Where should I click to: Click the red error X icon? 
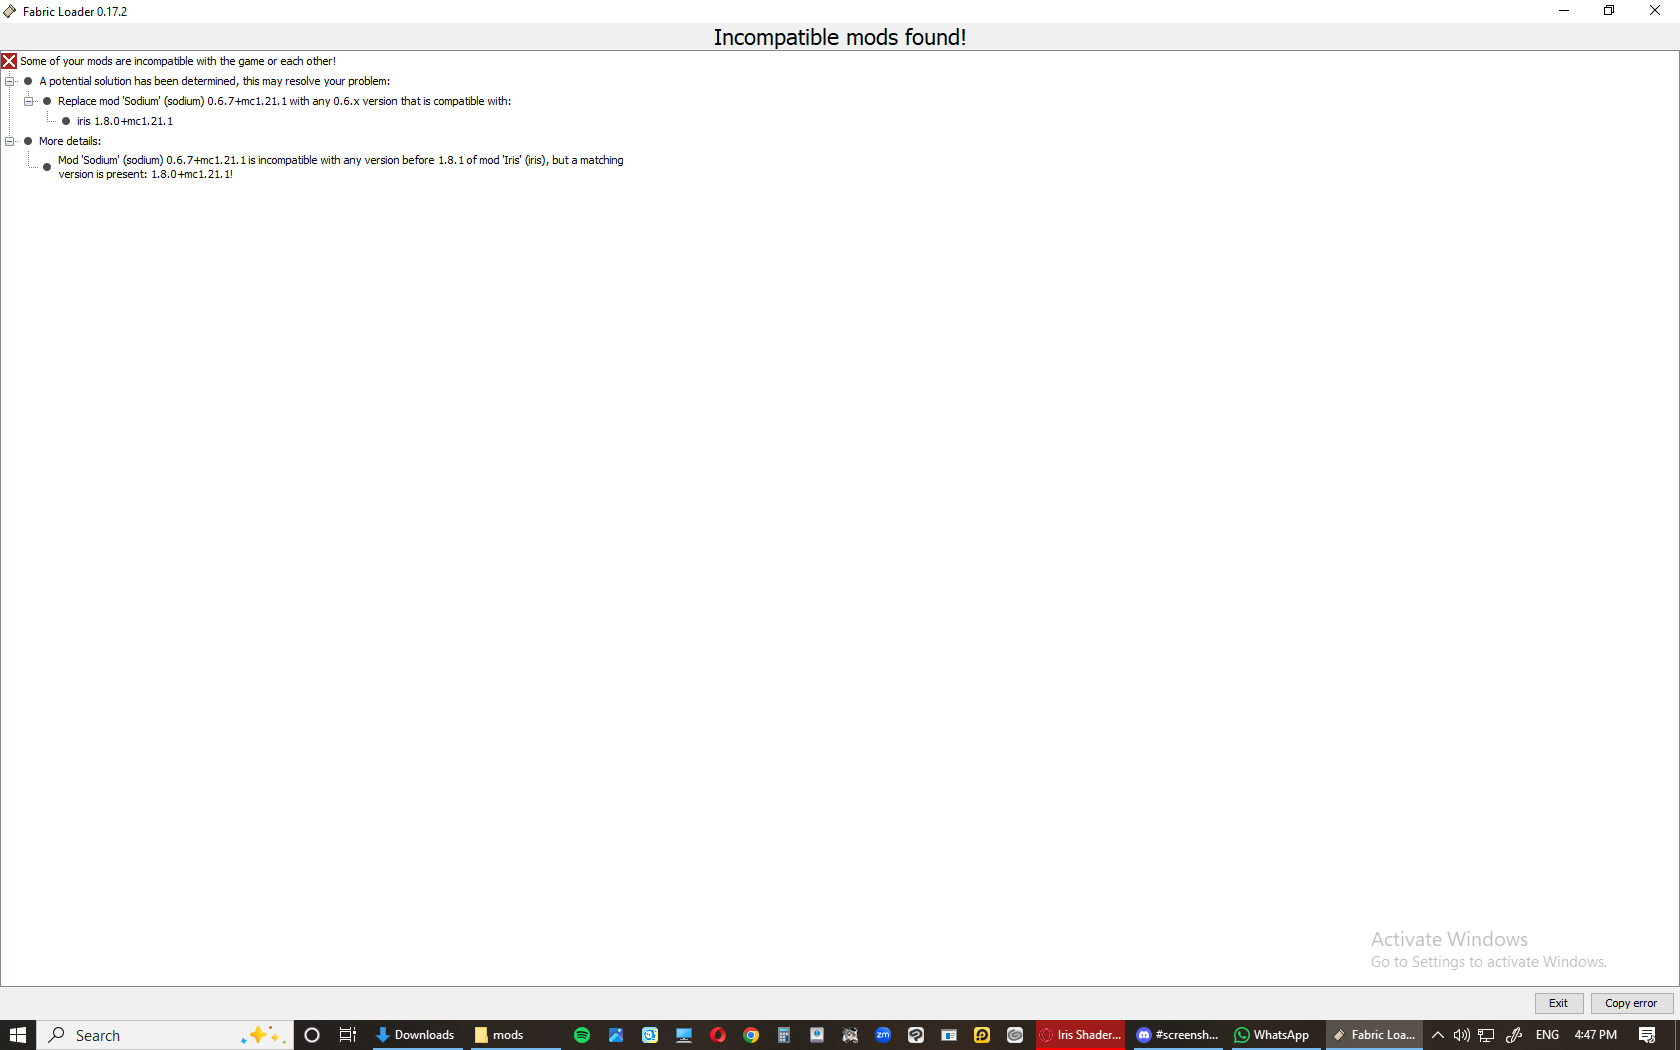click(x=9, y=61)
